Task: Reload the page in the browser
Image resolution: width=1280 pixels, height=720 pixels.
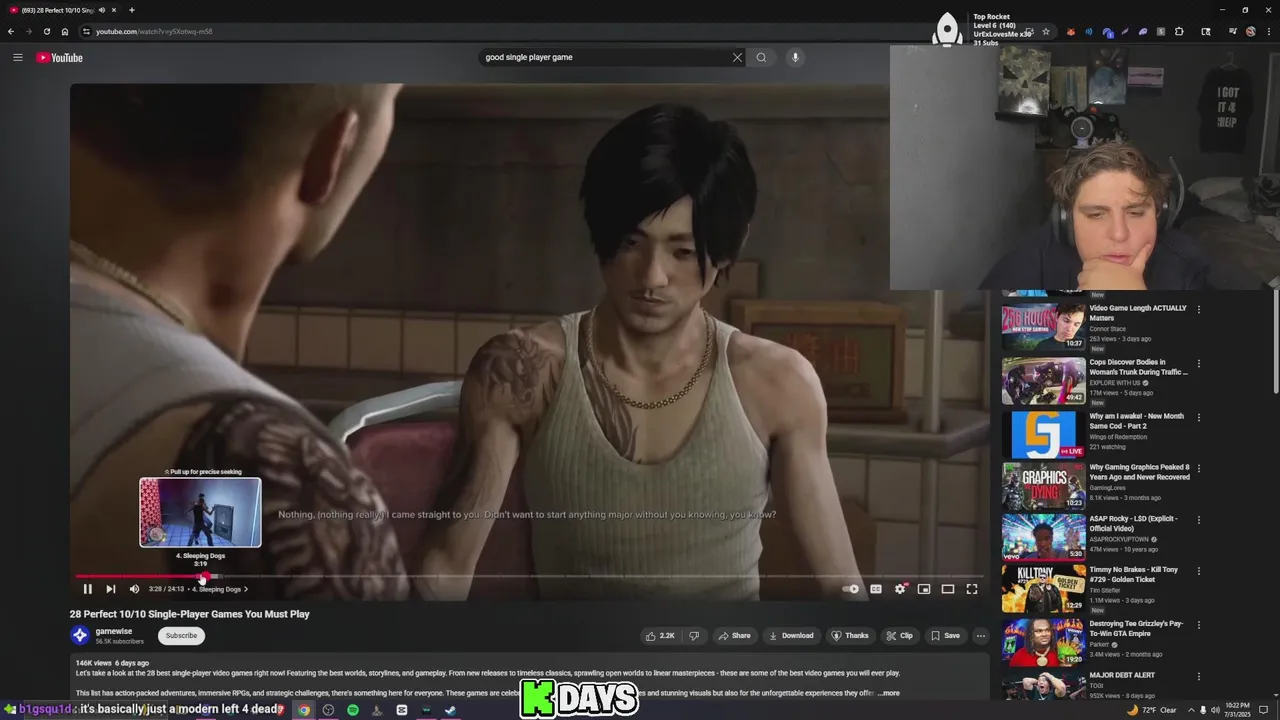Action: 46,31
